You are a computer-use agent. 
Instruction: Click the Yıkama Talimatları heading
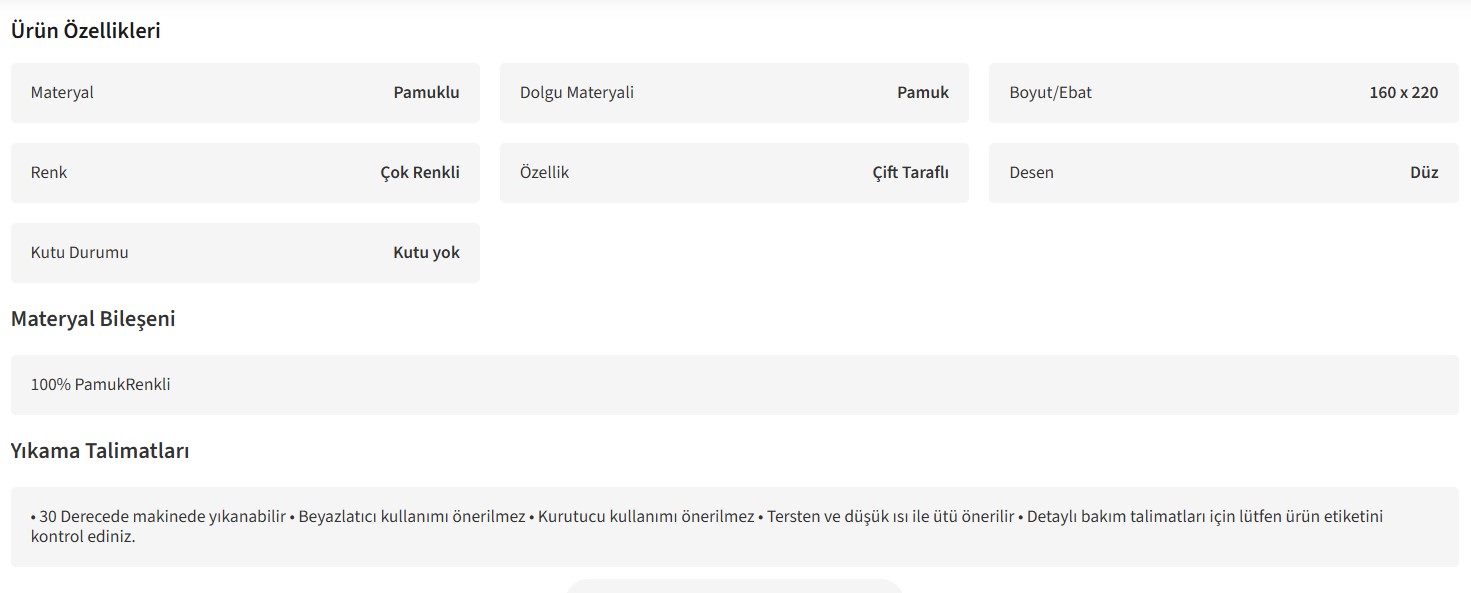tap(100, 451)
